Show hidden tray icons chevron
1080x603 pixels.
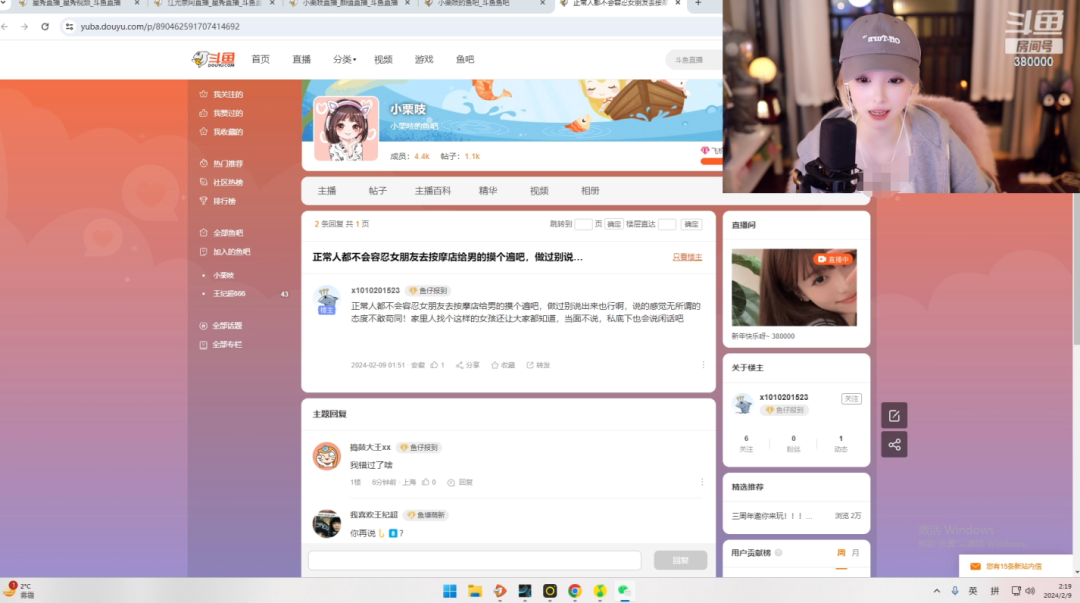pyautogui.click(x=936, y=591)
